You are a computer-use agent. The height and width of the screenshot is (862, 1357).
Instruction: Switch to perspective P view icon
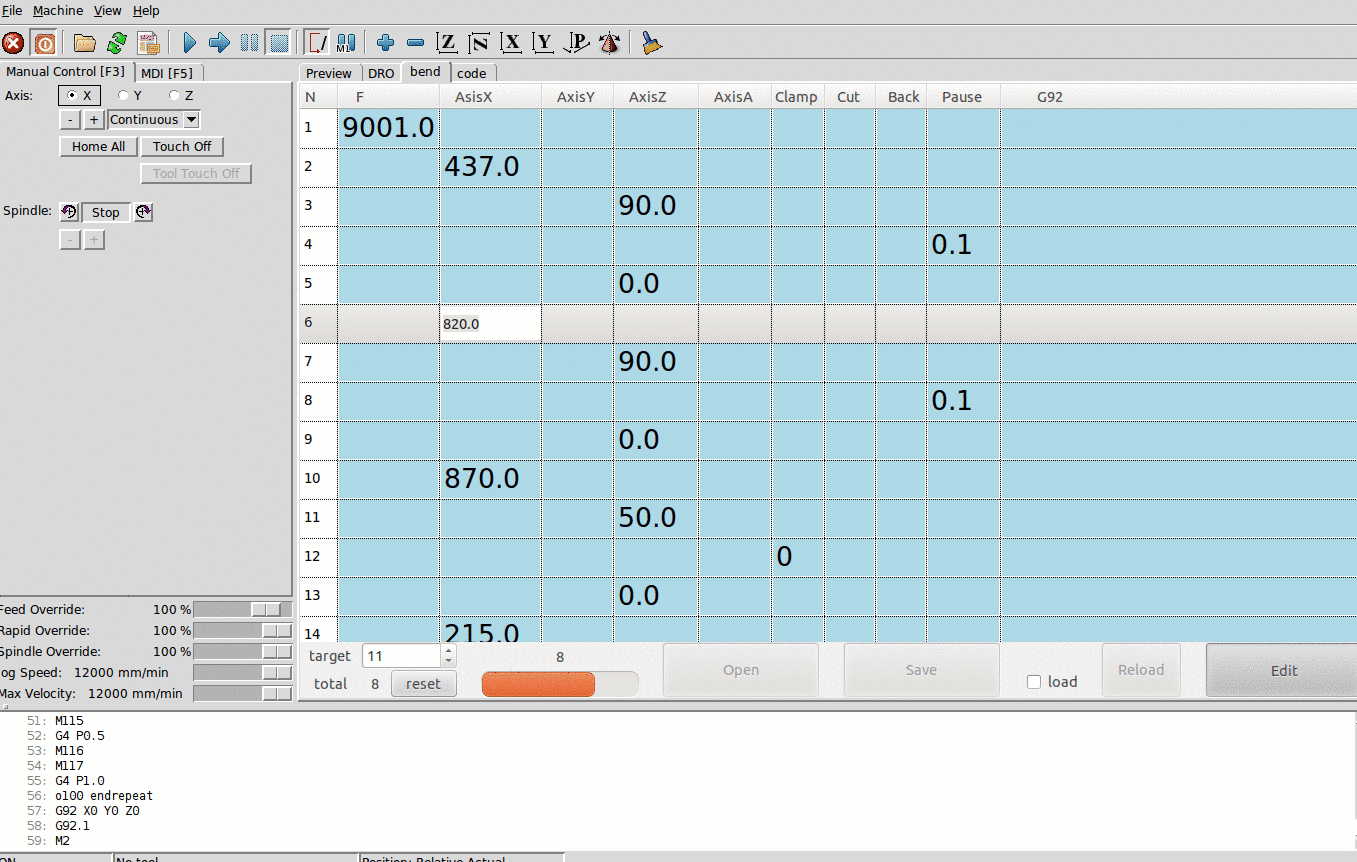(576, 43)
